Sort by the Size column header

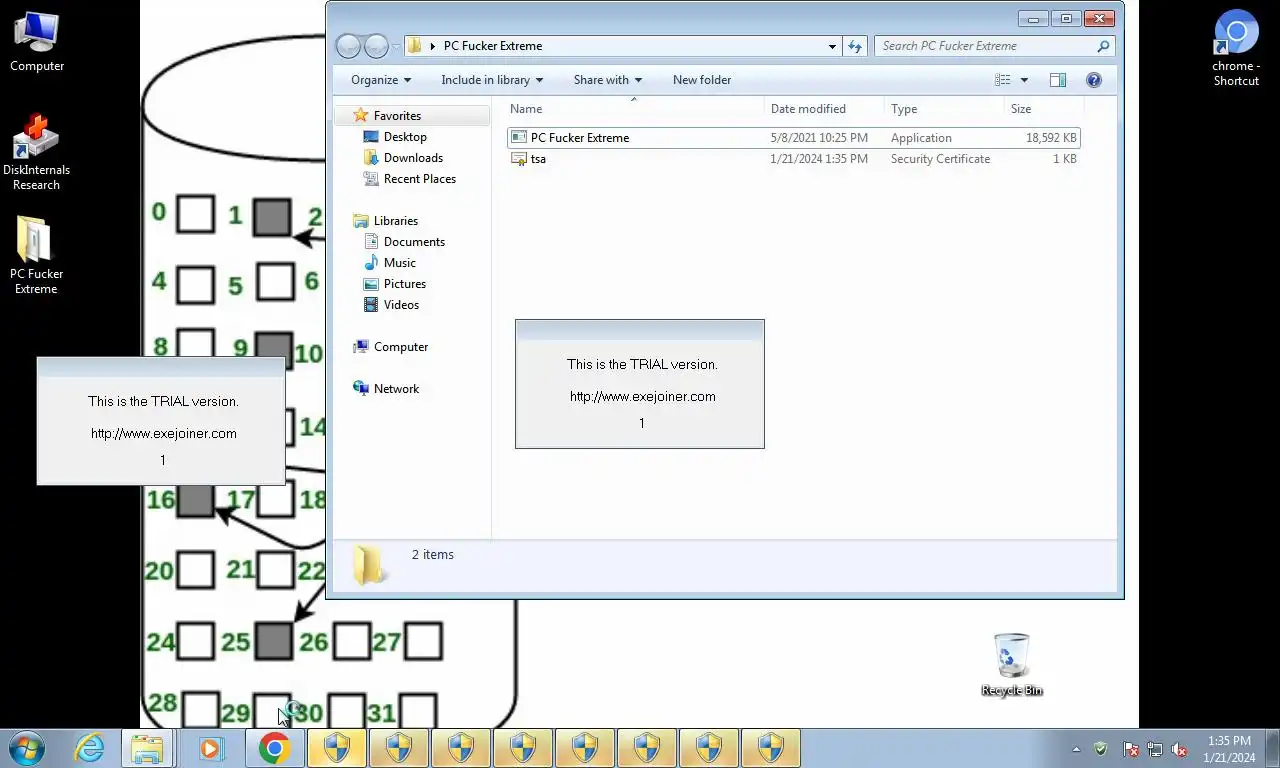(1044, 109)
